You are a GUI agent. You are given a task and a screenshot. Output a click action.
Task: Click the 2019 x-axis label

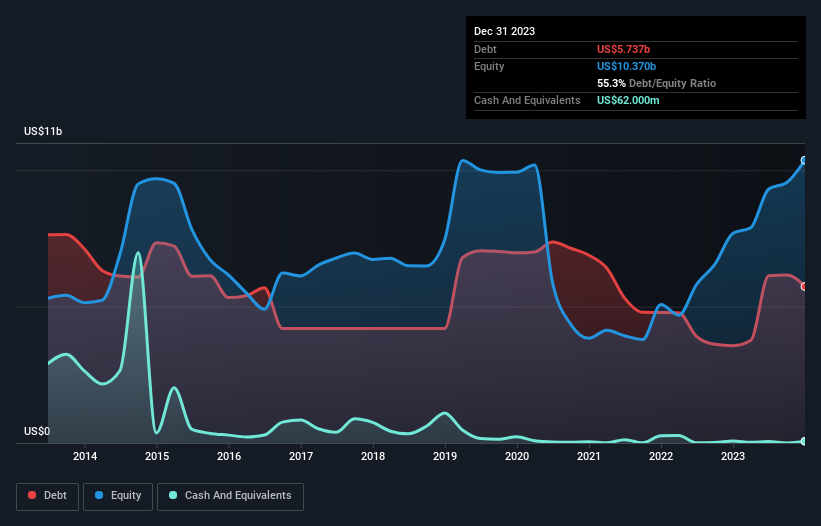pyautogui.click(x=445, y=456)
